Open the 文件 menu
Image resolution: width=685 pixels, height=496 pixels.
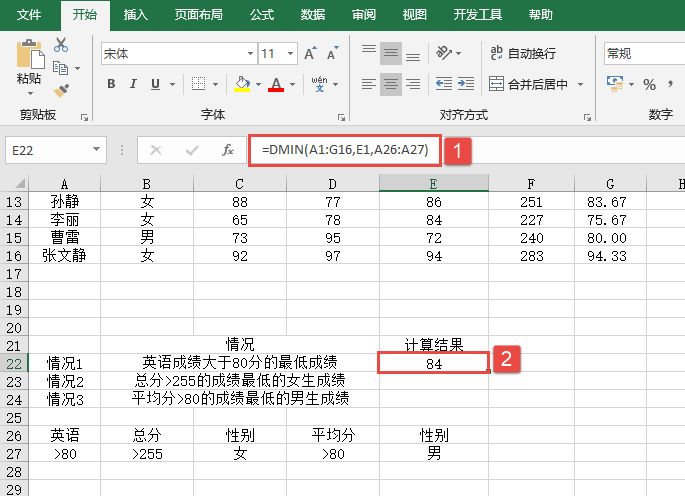pyautogui.click(x=30, y=15)
